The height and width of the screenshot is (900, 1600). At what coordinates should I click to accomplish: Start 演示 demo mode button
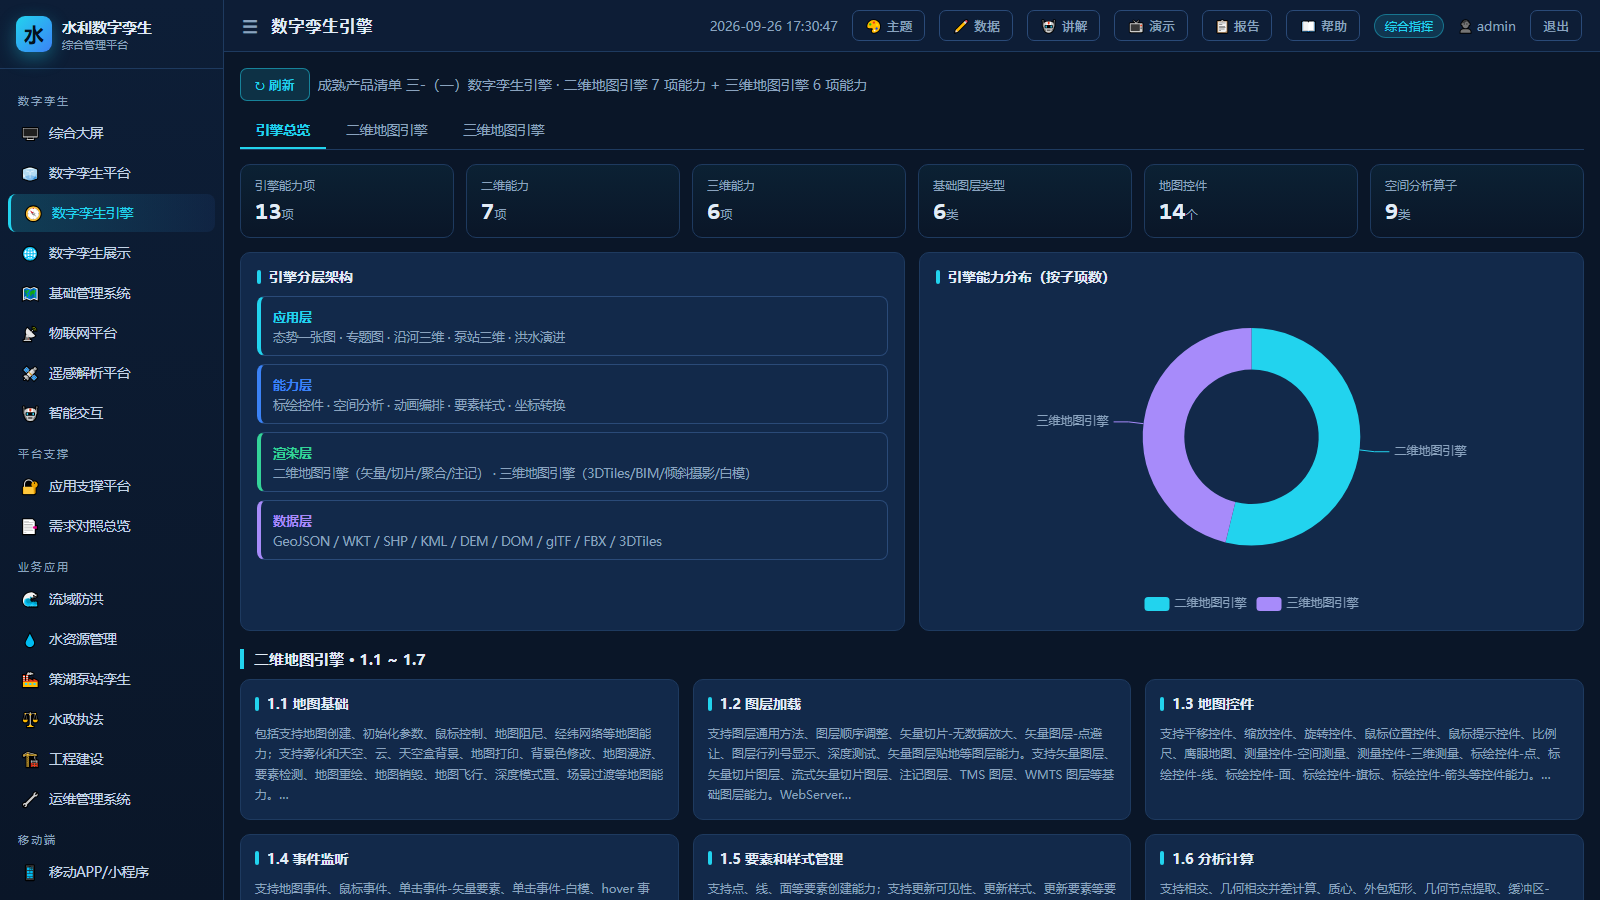pos(1151,26)
